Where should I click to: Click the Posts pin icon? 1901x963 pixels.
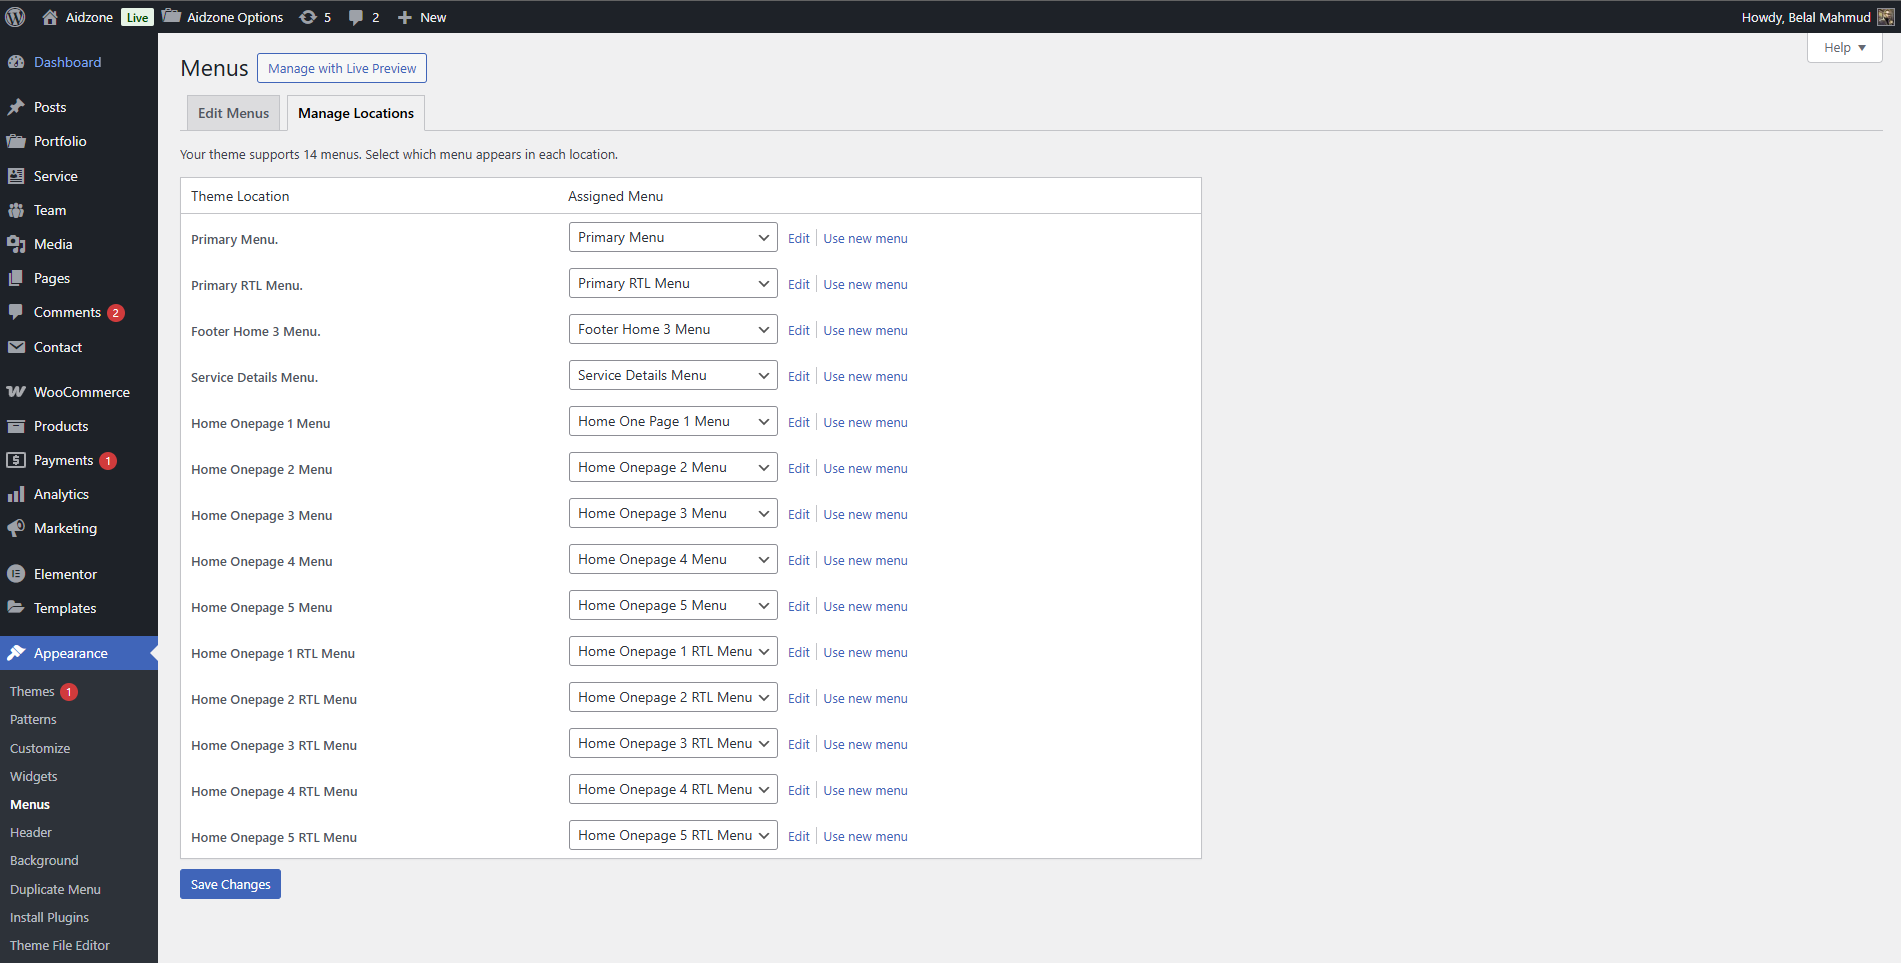(16, 107)
